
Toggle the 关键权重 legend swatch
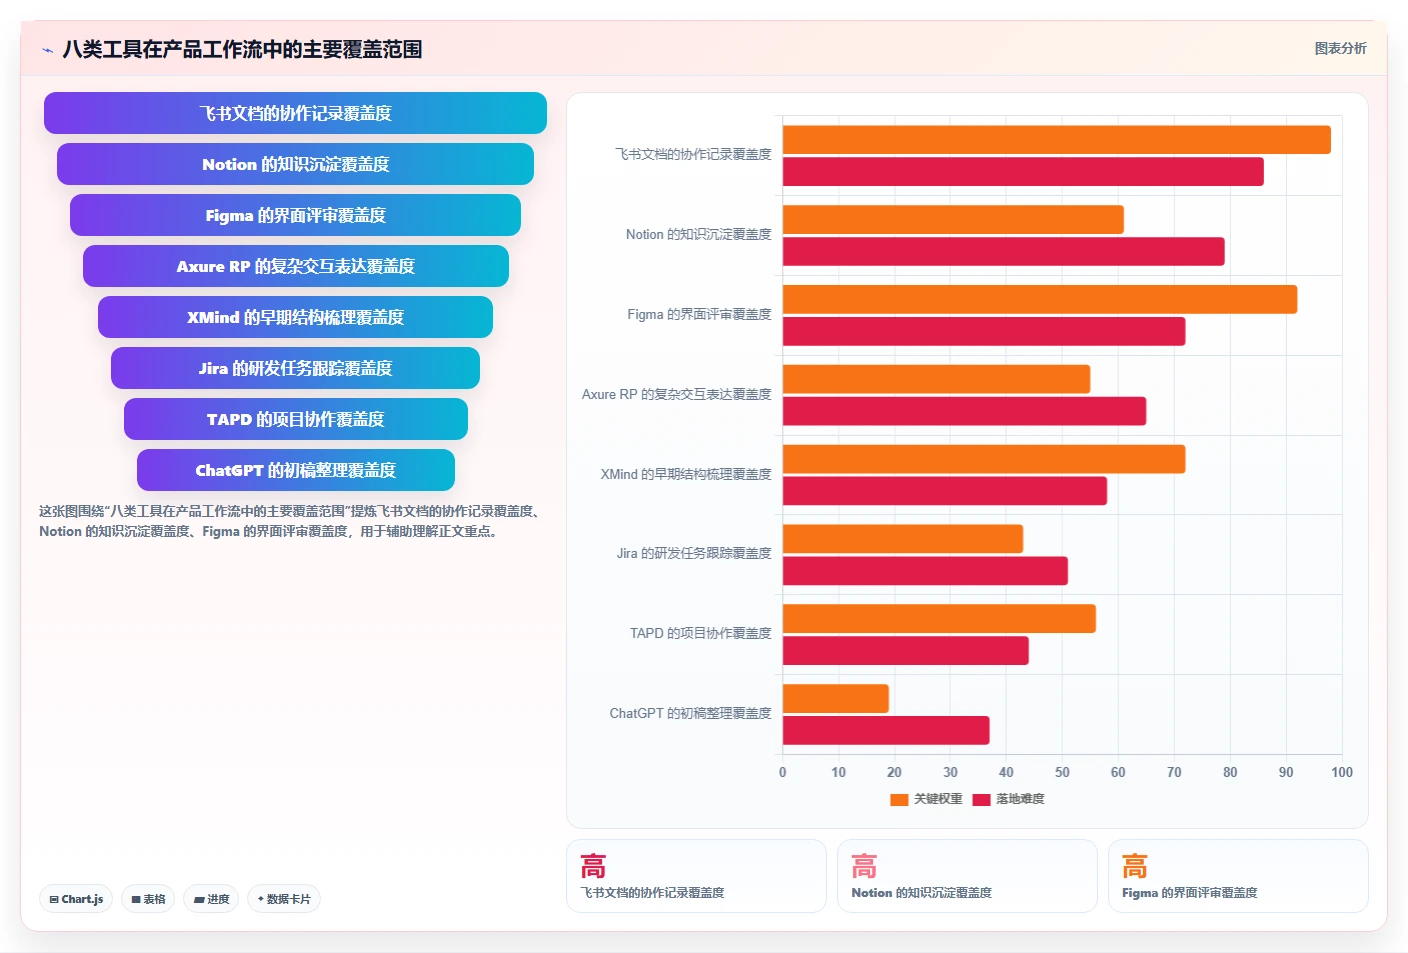899,799
